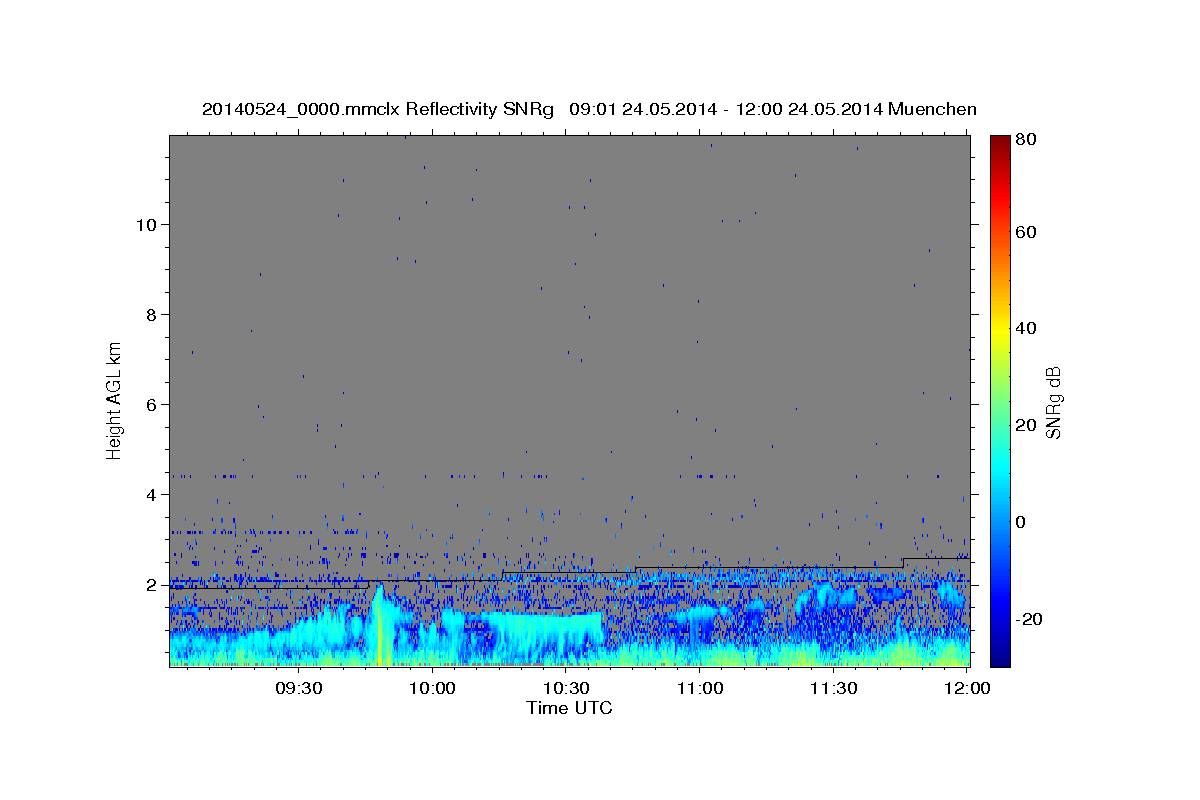Screen dimensions: 1200x800
Task: Click the 'Height AGL km' axis label
Action: (115, 399)
